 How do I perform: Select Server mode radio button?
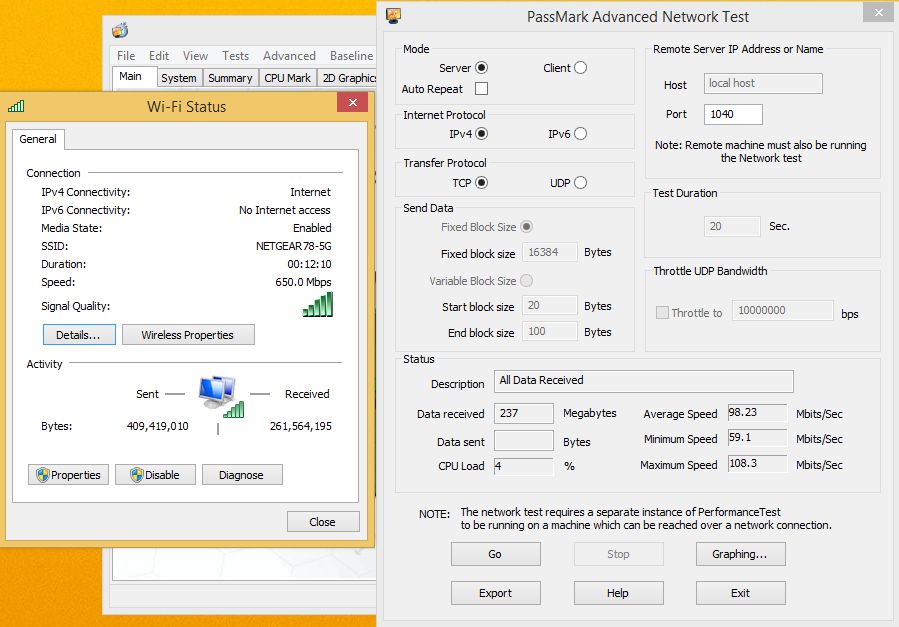coord(482,68)
